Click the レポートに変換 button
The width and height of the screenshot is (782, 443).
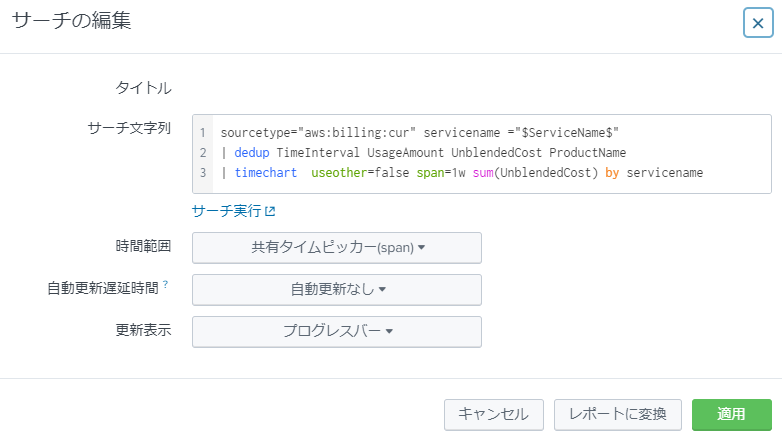[x=617, y=414]
